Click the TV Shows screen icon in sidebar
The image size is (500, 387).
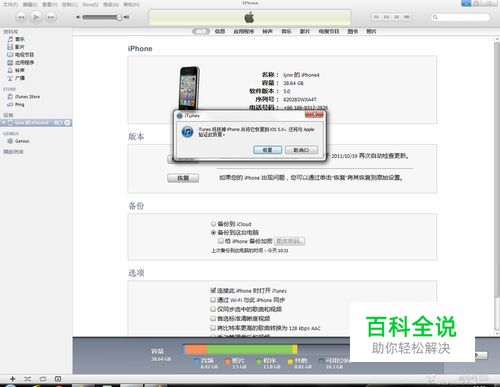[x=10, y=55]
